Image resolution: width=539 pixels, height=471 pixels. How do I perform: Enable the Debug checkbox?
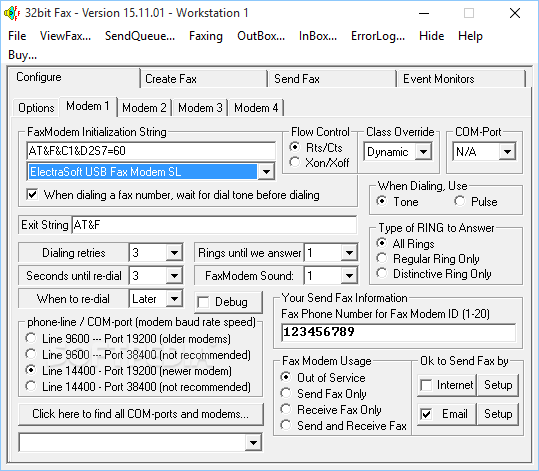(203, 303)
